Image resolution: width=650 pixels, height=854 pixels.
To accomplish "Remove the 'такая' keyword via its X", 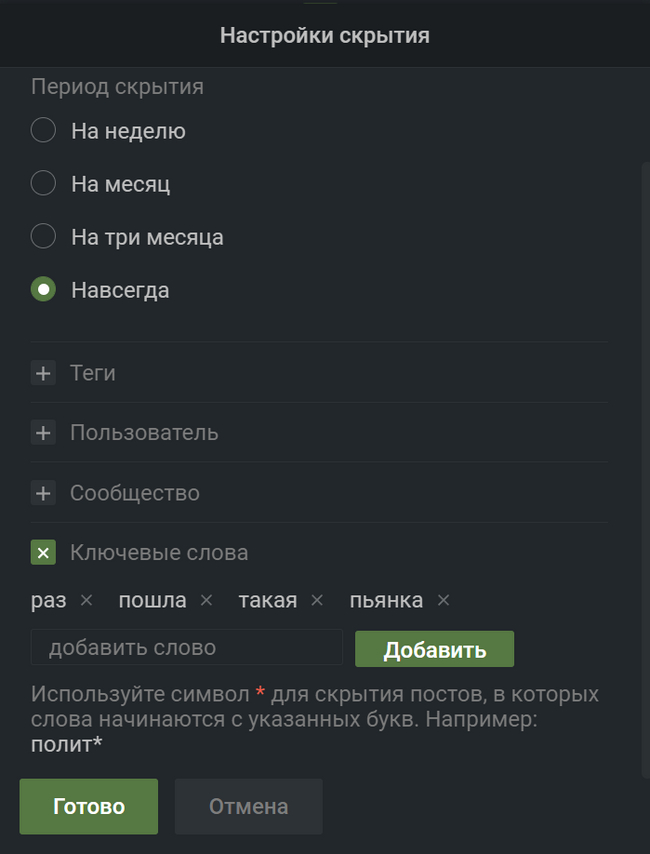I will coord(317,601).
